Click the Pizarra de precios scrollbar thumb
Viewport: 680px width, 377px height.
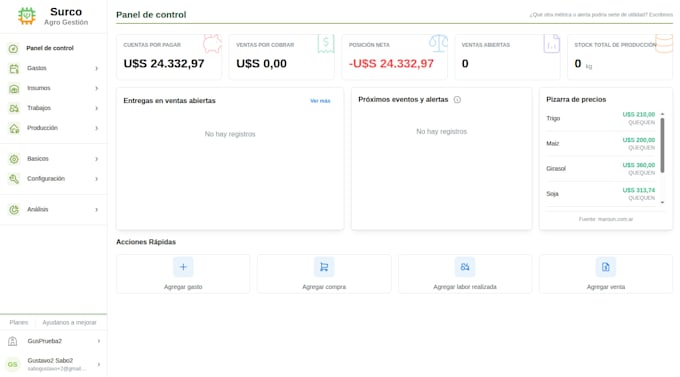662,145
